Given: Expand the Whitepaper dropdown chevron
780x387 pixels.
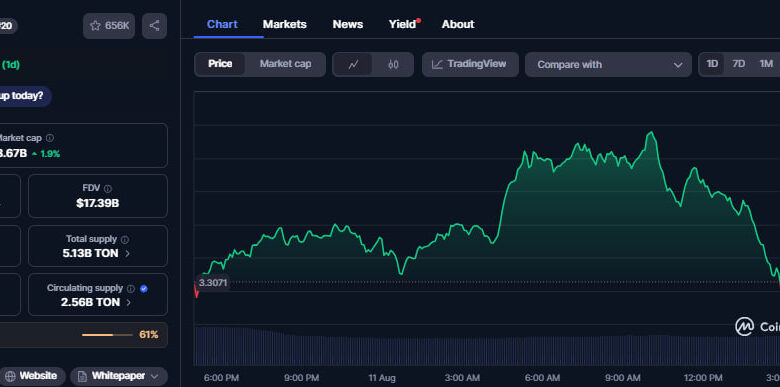Looking at the screenshot, I should tap(154, 376).
